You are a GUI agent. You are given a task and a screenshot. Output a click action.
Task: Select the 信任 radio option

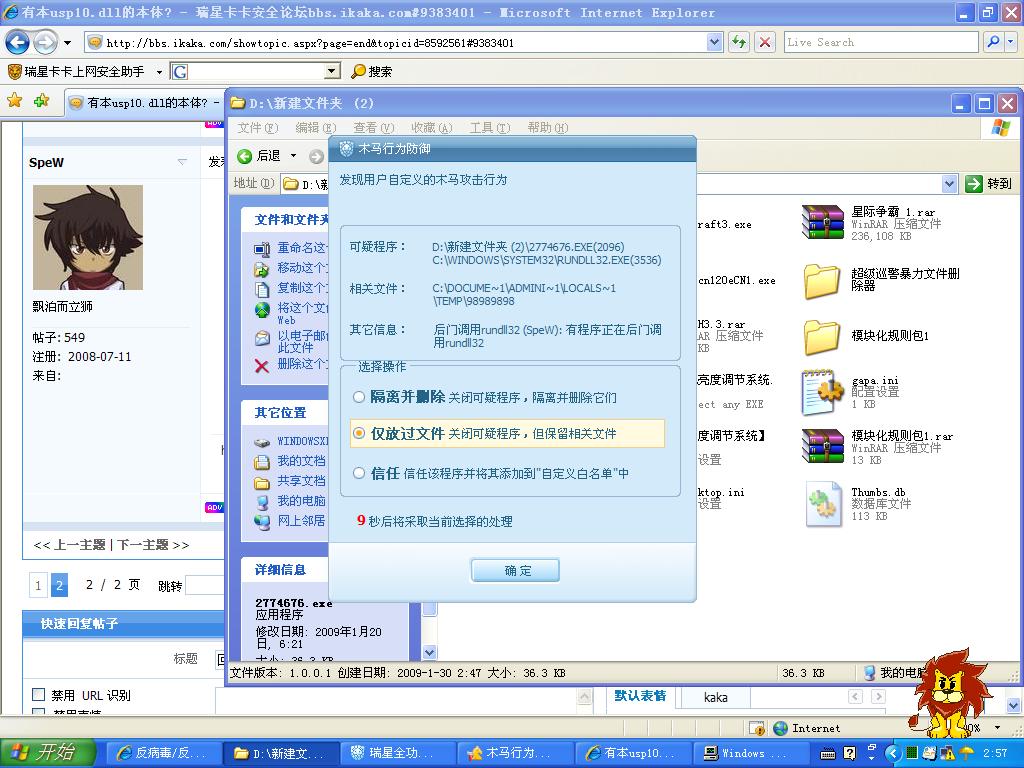359,473
